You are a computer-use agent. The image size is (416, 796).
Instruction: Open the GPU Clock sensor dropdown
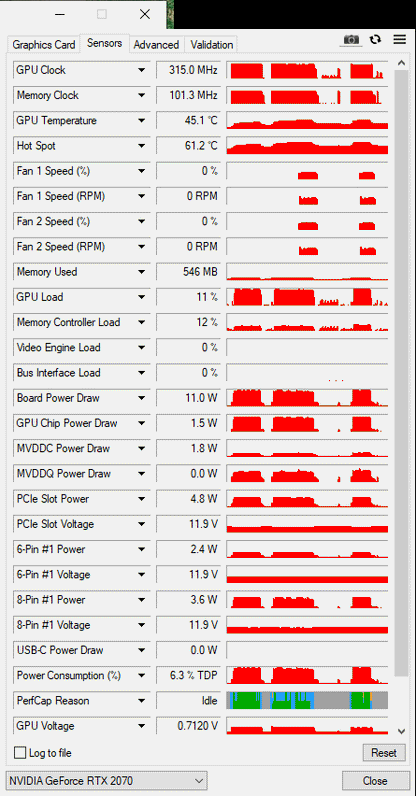141,70
